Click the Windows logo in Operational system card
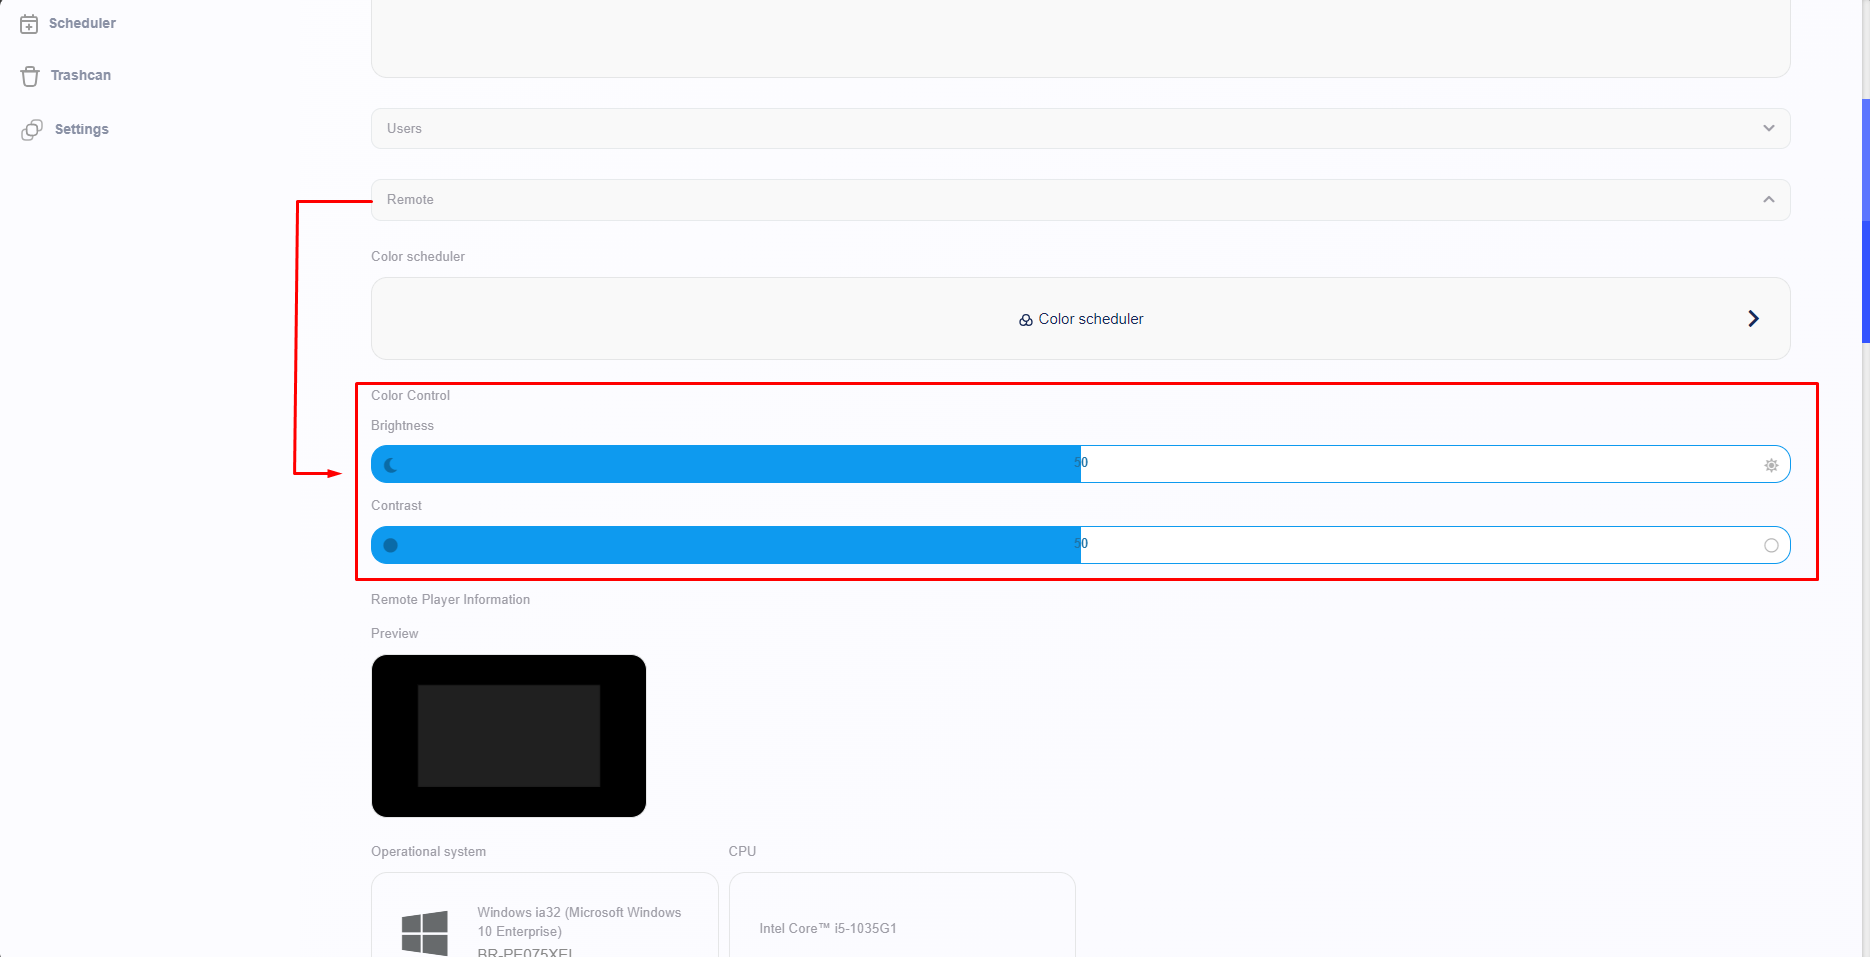1870x957 pixels. (x=425, y=932)
